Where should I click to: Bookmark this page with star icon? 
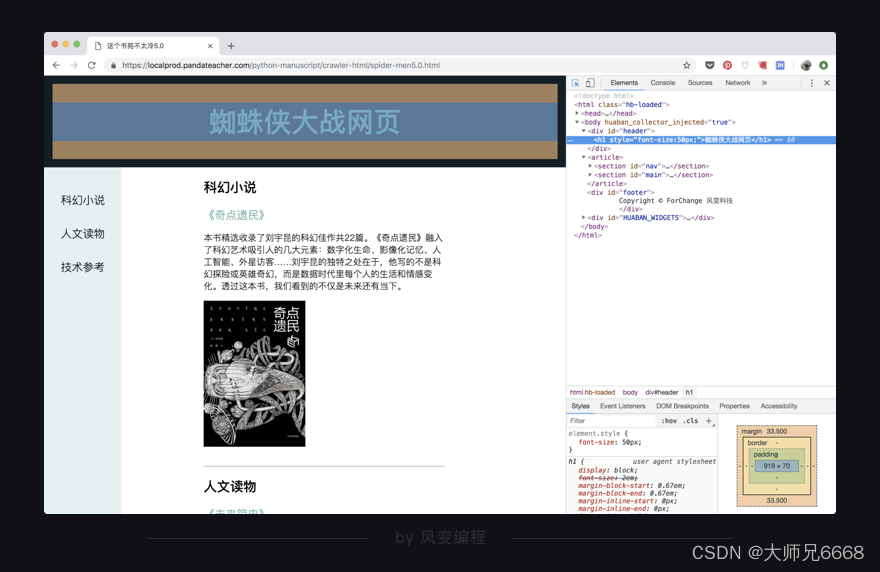(x=686, y=65)
